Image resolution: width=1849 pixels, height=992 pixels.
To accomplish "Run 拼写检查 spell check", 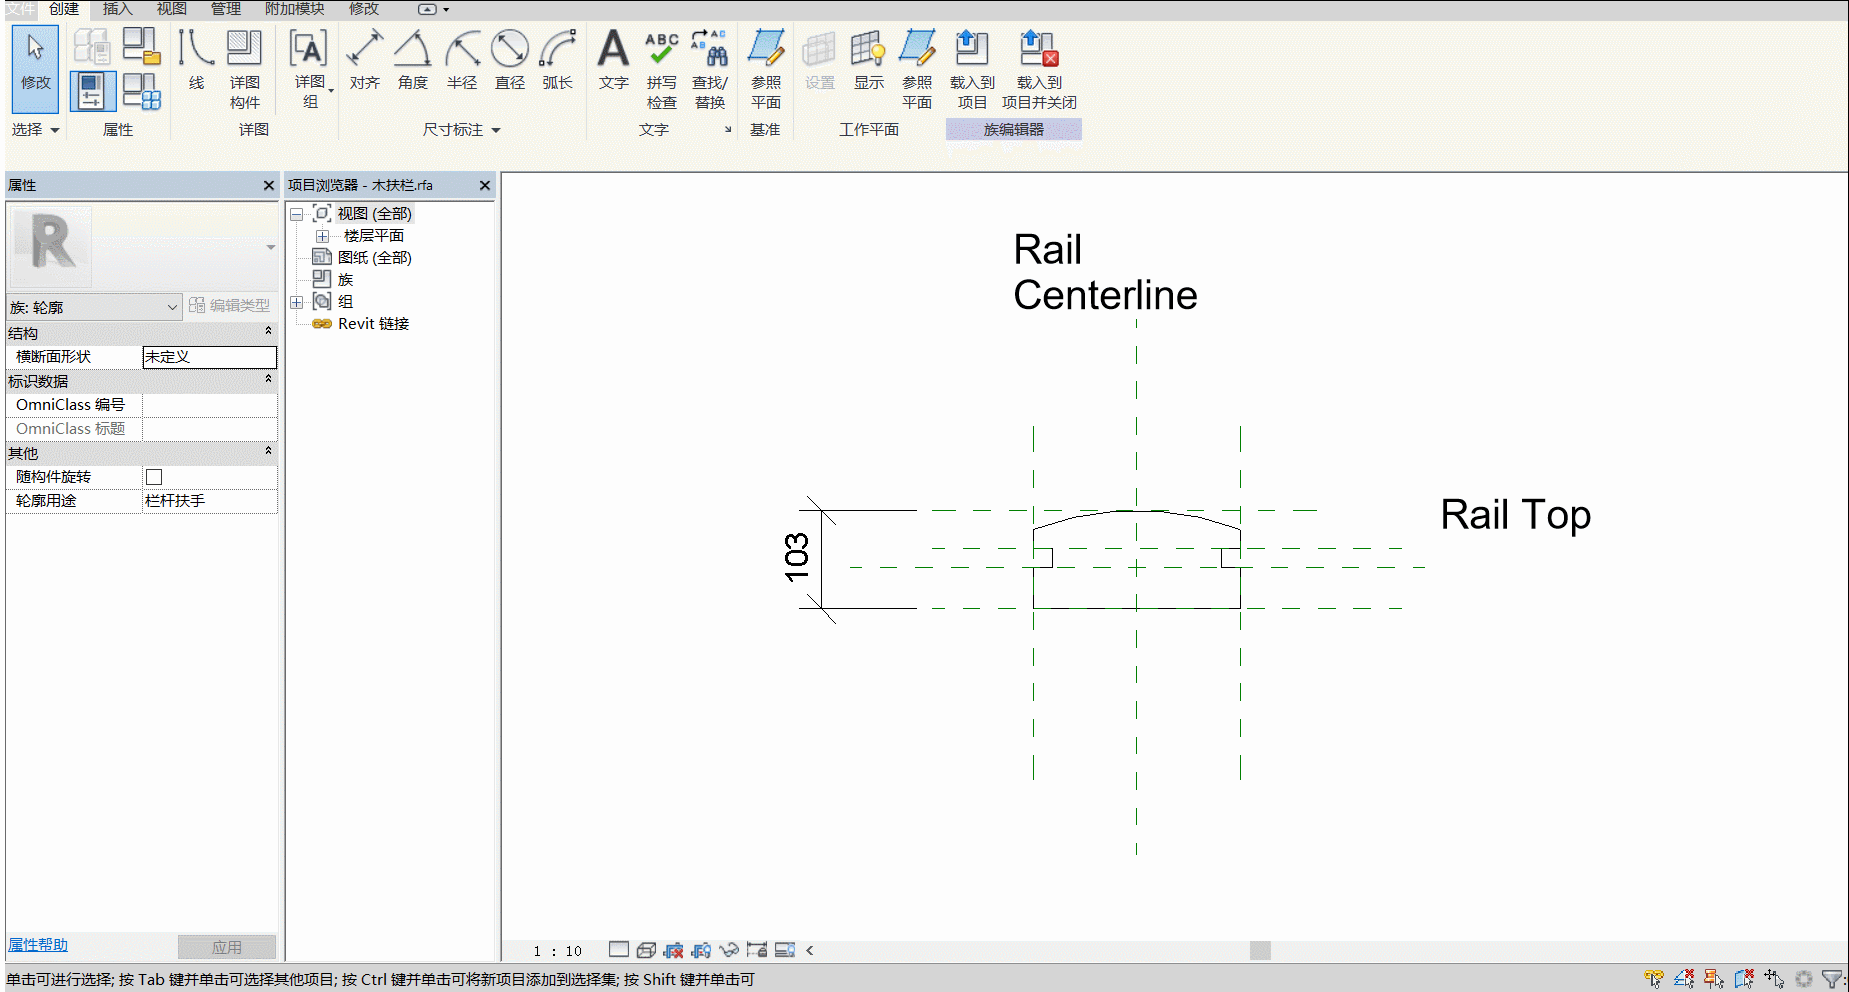I will [x=661, y=68].
